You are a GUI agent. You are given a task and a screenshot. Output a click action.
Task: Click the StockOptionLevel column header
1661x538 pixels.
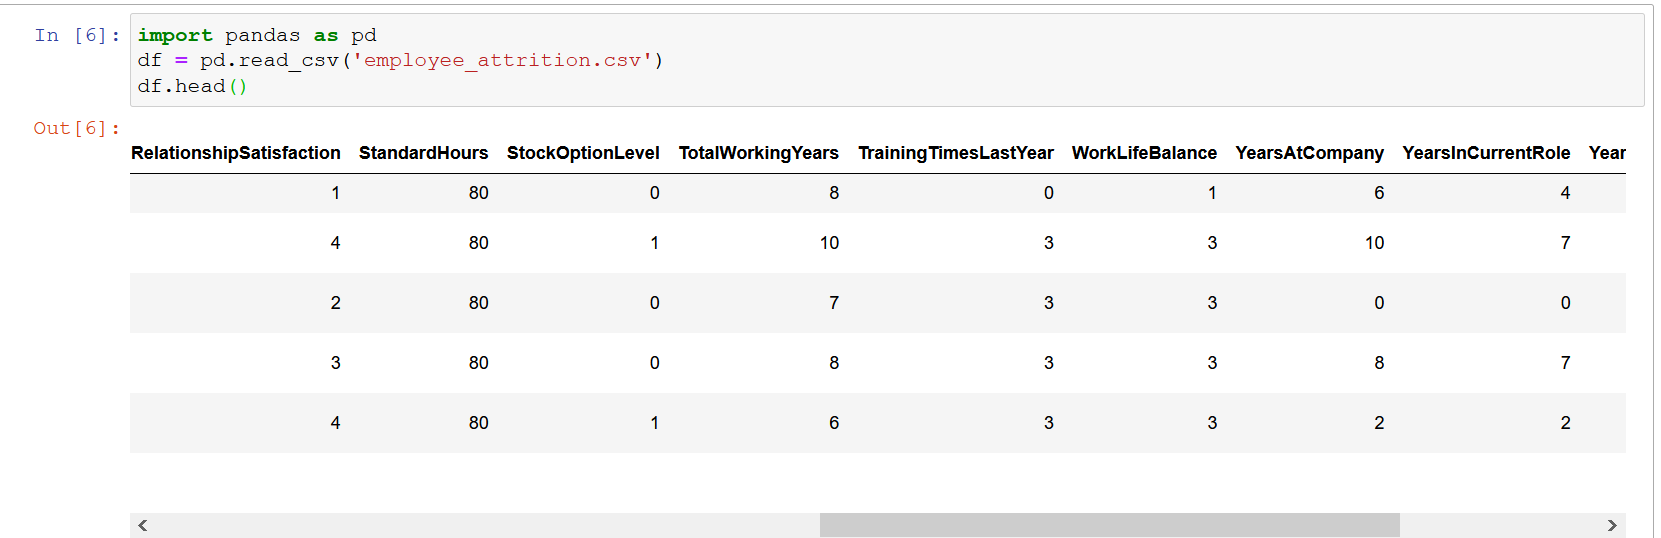tap(583, 153)
